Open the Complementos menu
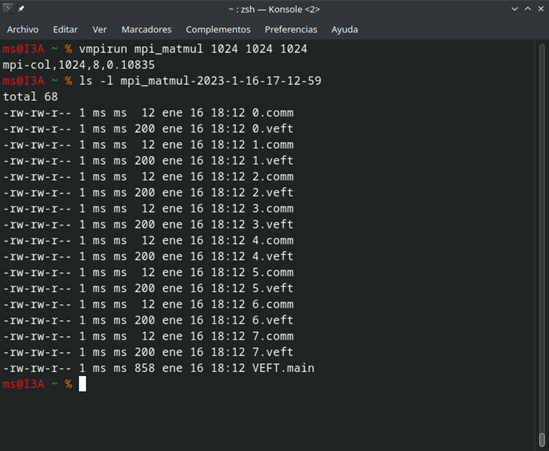 point(218,30)
